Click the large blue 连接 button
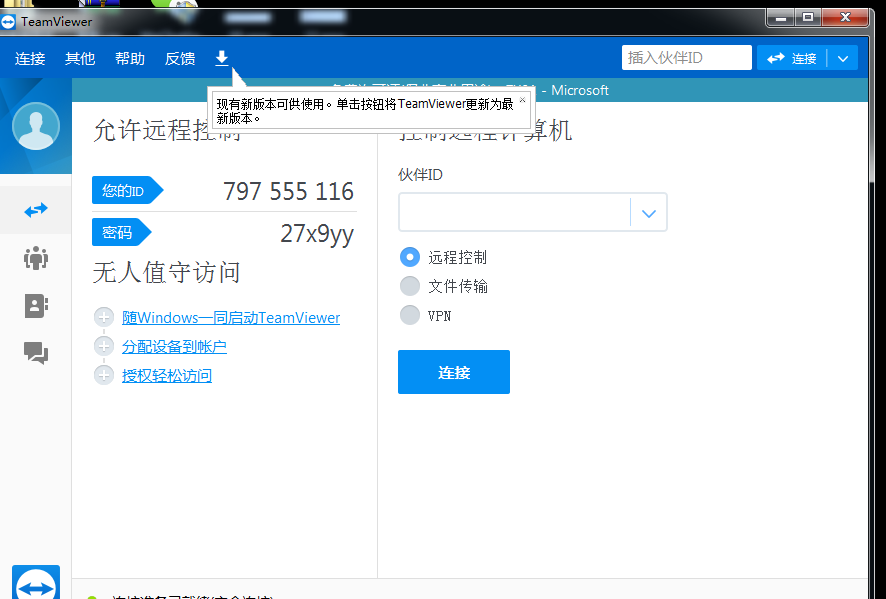This screenshot has height=599, width=886. click(x=454, y=372)
